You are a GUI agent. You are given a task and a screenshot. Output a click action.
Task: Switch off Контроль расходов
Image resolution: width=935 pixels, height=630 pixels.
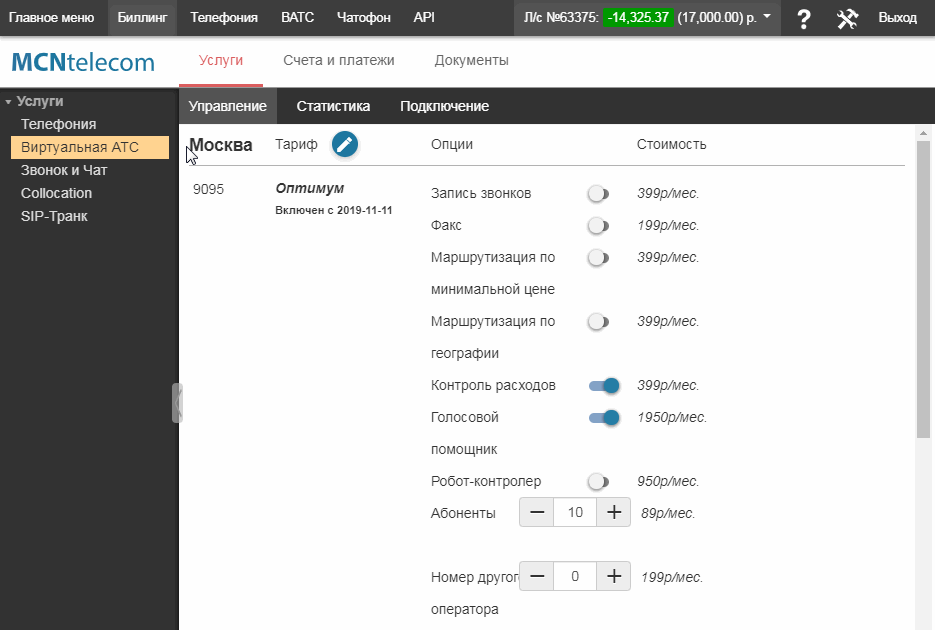click(604, 385)
